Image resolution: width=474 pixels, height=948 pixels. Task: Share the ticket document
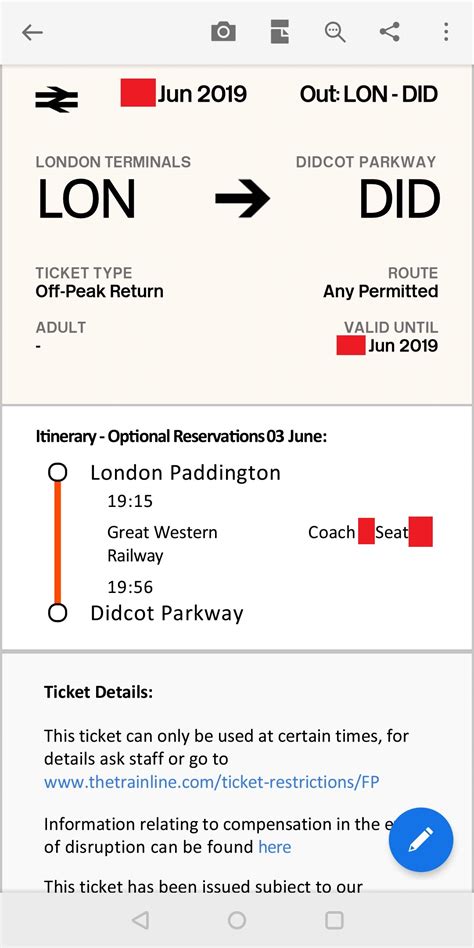click(x=390, y=31)
